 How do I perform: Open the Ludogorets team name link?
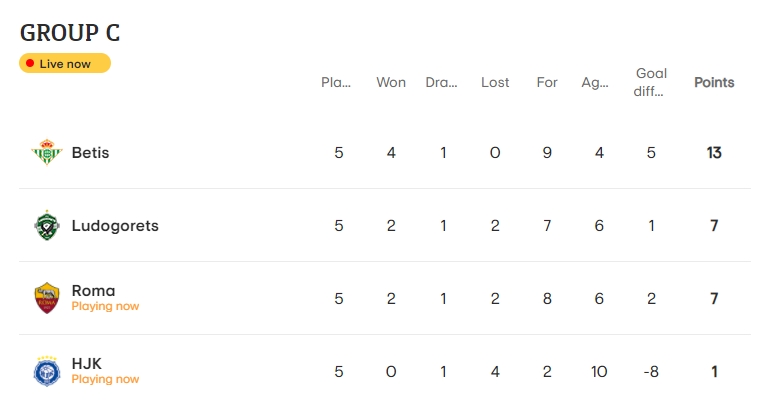[x=115, y=226]
